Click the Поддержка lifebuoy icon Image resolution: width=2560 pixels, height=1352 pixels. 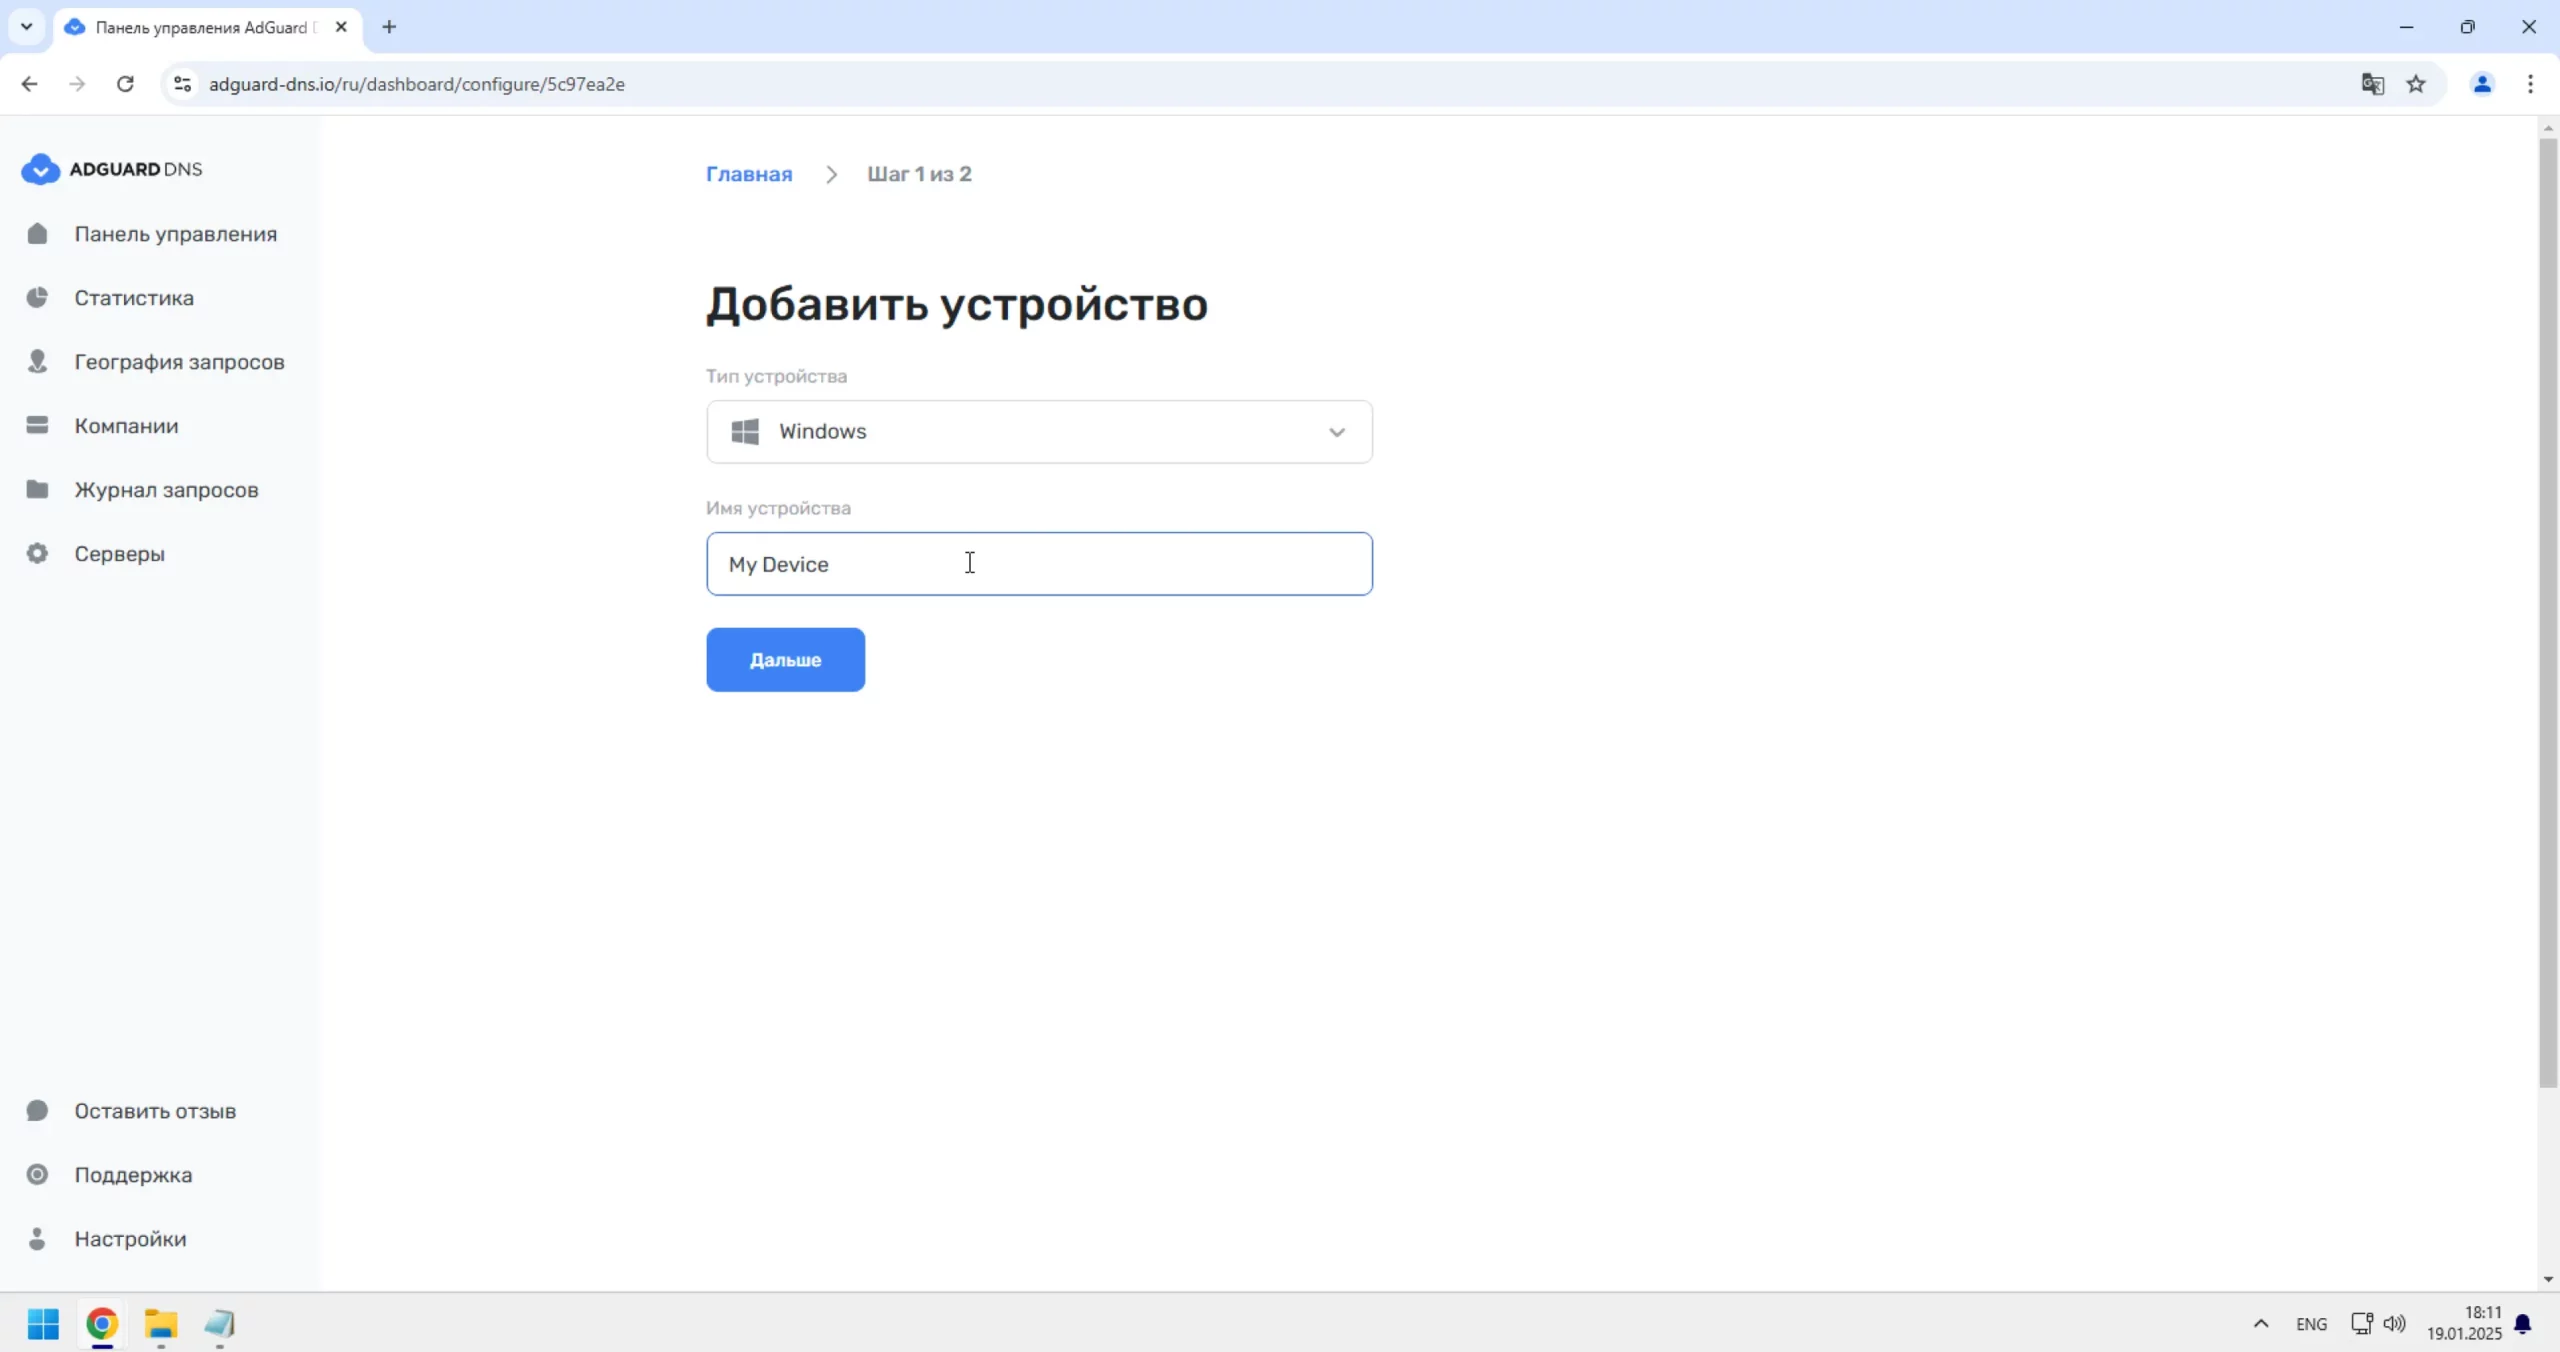click(x=37, y=1175)
